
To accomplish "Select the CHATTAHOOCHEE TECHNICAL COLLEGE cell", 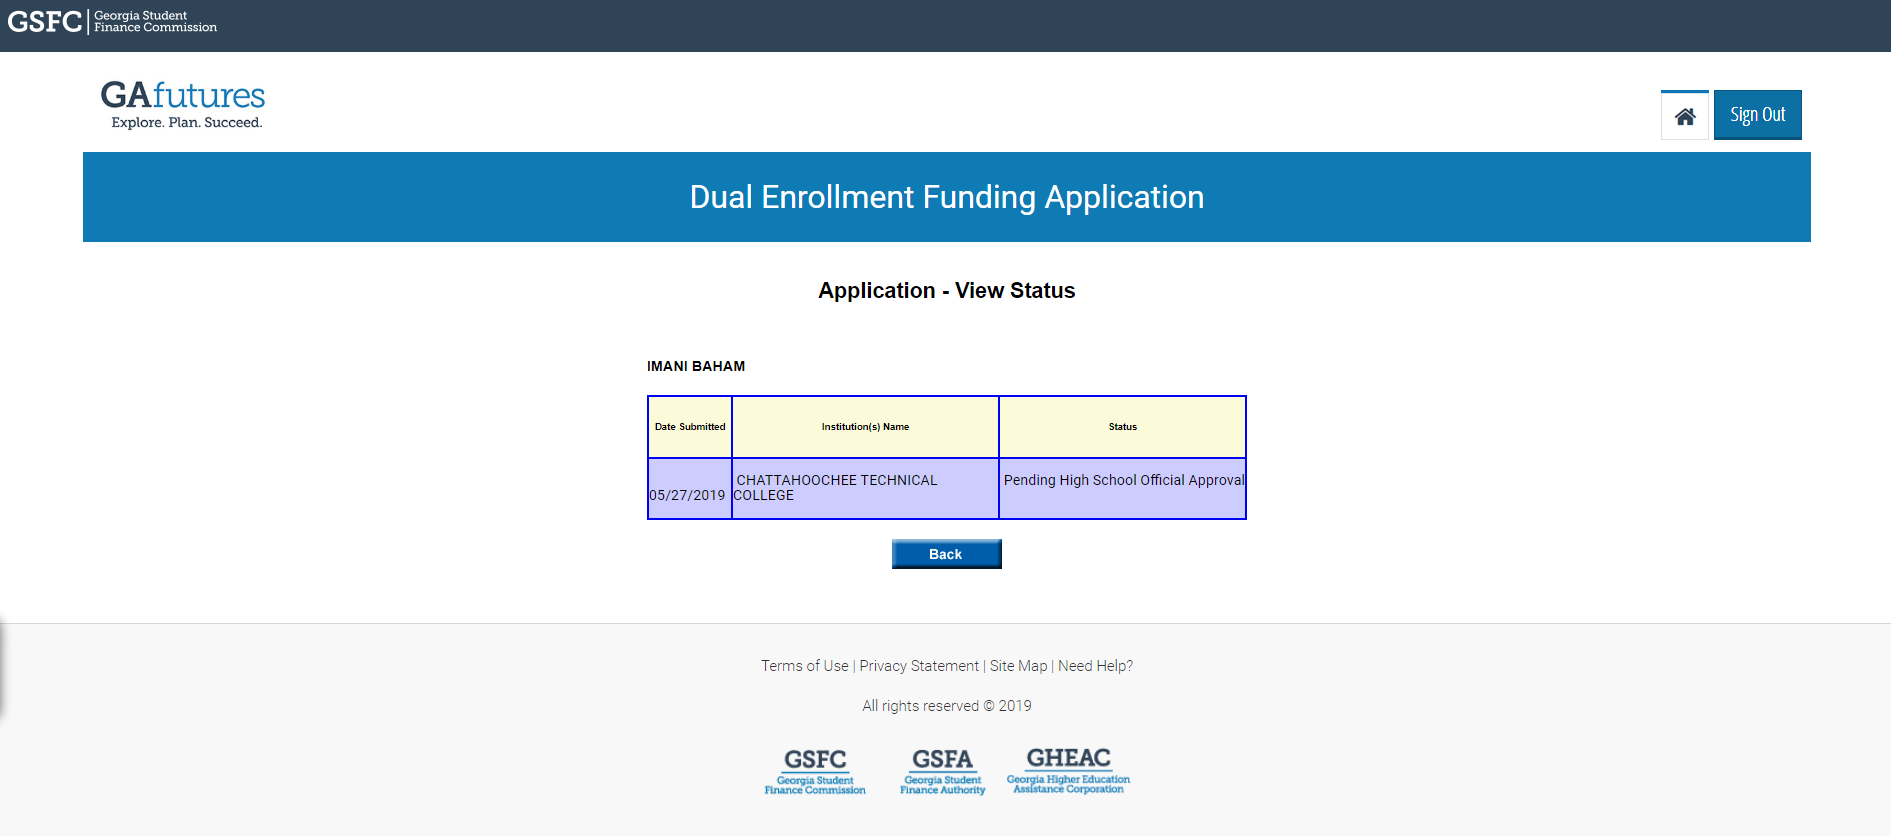I will (x=865, y=489).
